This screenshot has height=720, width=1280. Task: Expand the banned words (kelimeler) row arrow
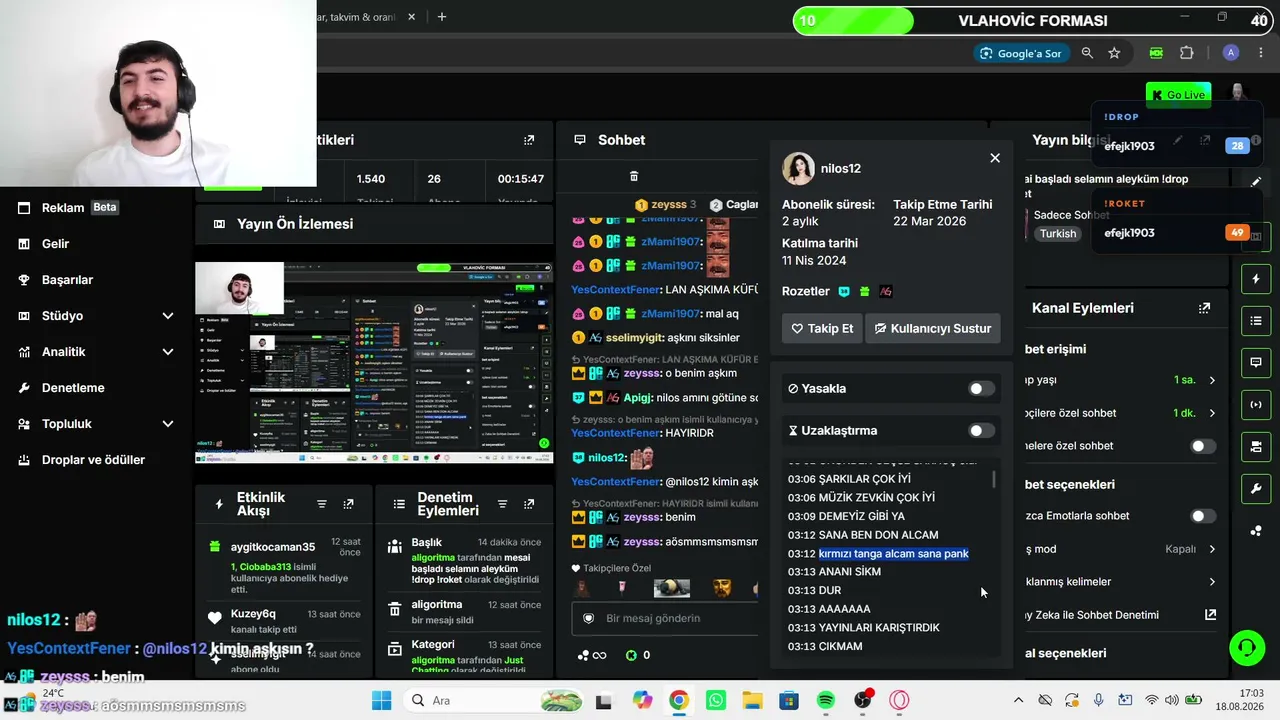tap(1212, 582)
